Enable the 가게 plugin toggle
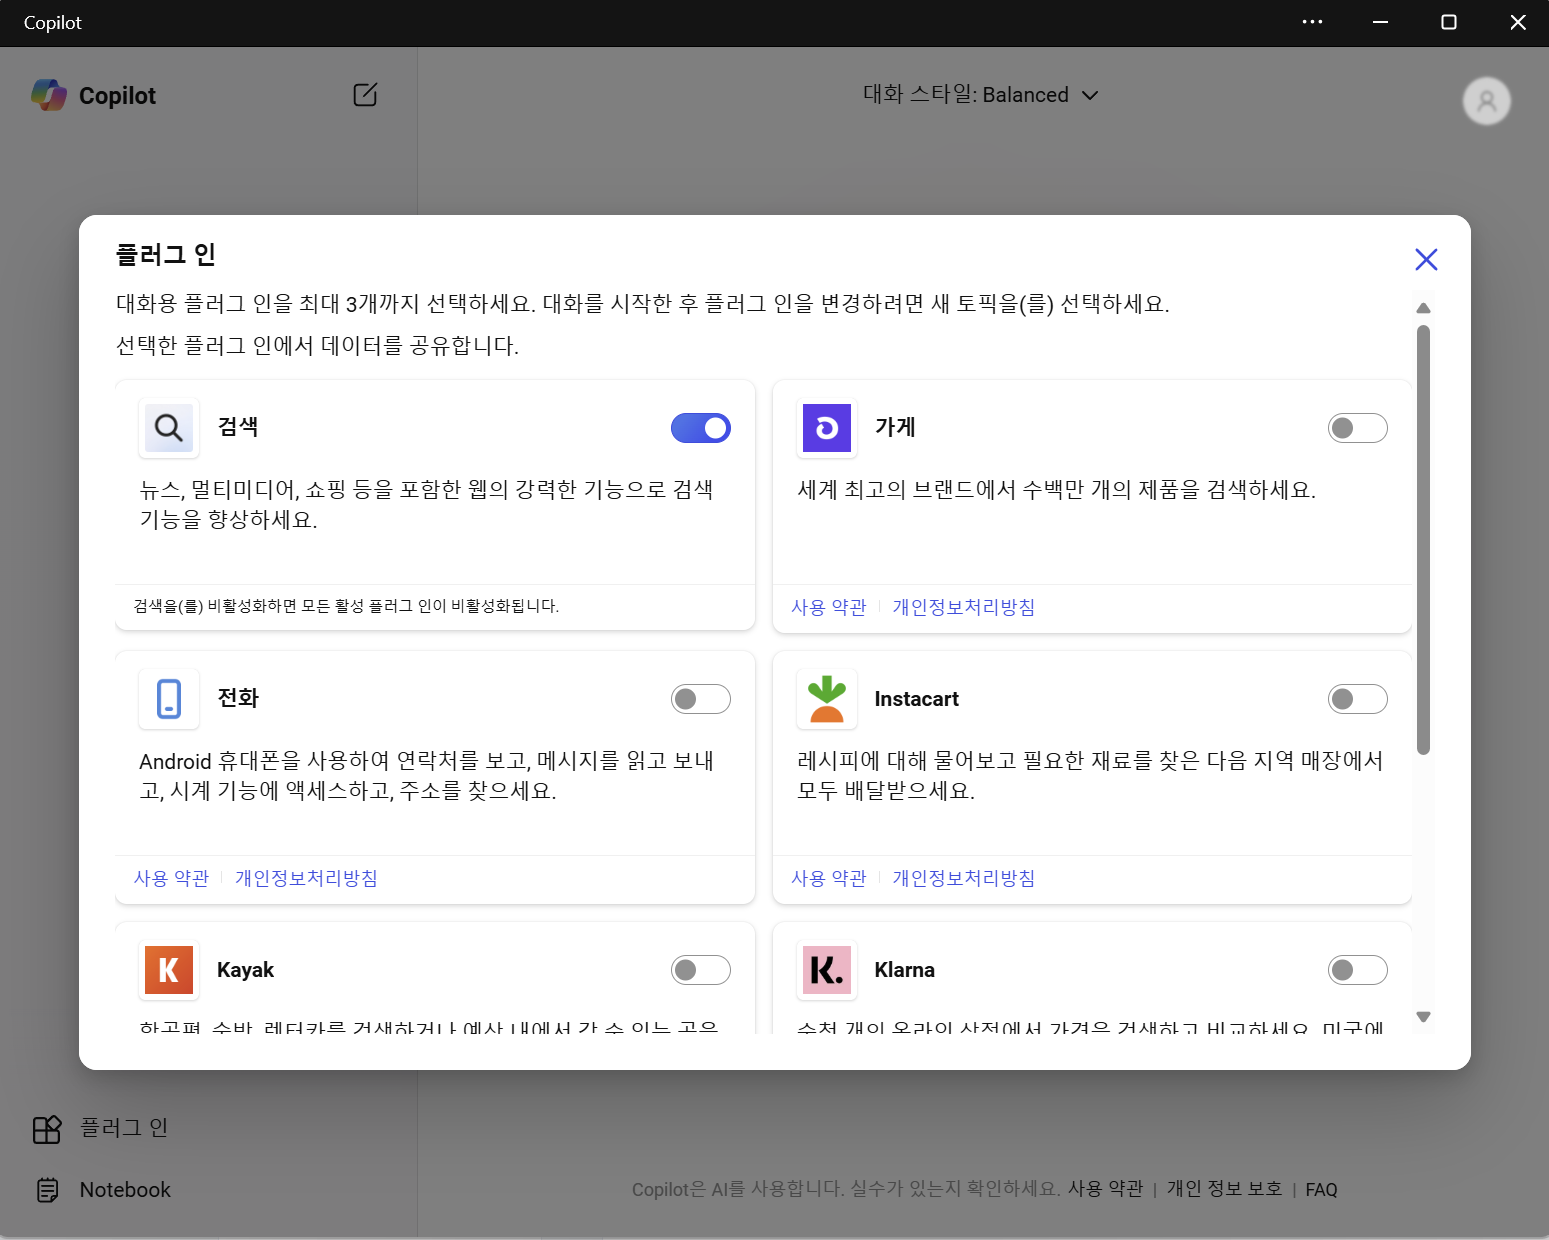Image resolution: width=1549 pixels, height=1240 pixels. [1358, 428]
